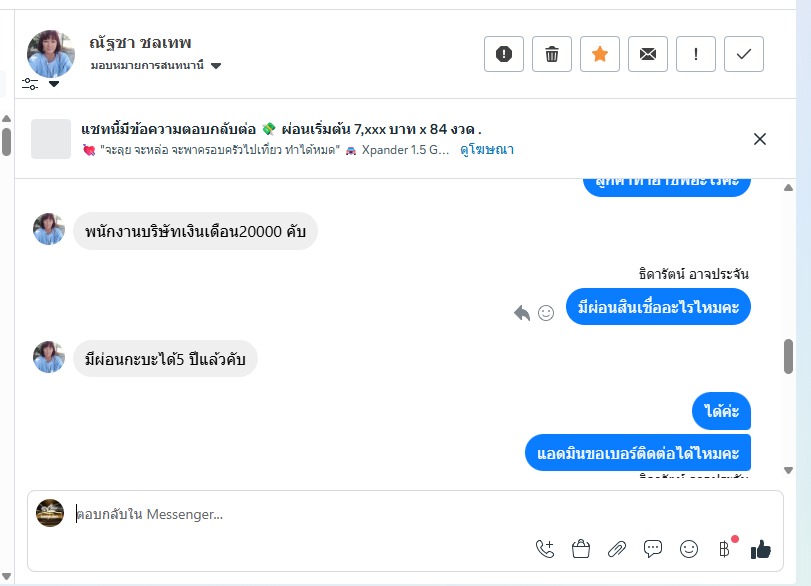Image resolution: width=811 pixels, height=586 pixels.
Task: Send a thumbs-up like
Action: tap(761, 548)
